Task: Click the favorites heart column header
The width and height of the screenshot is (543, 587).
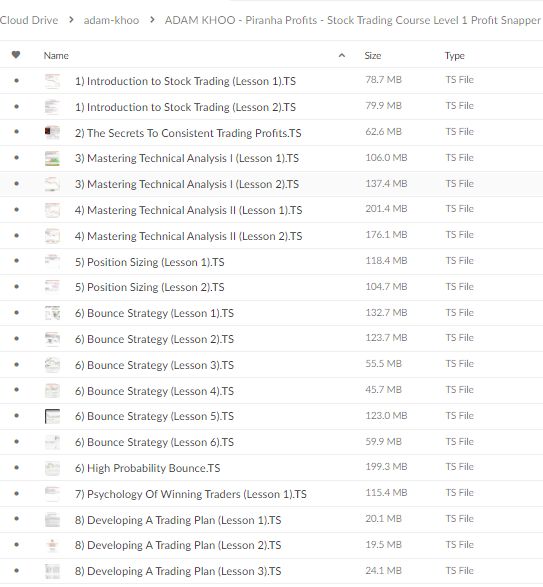Action: click(16, 55)
